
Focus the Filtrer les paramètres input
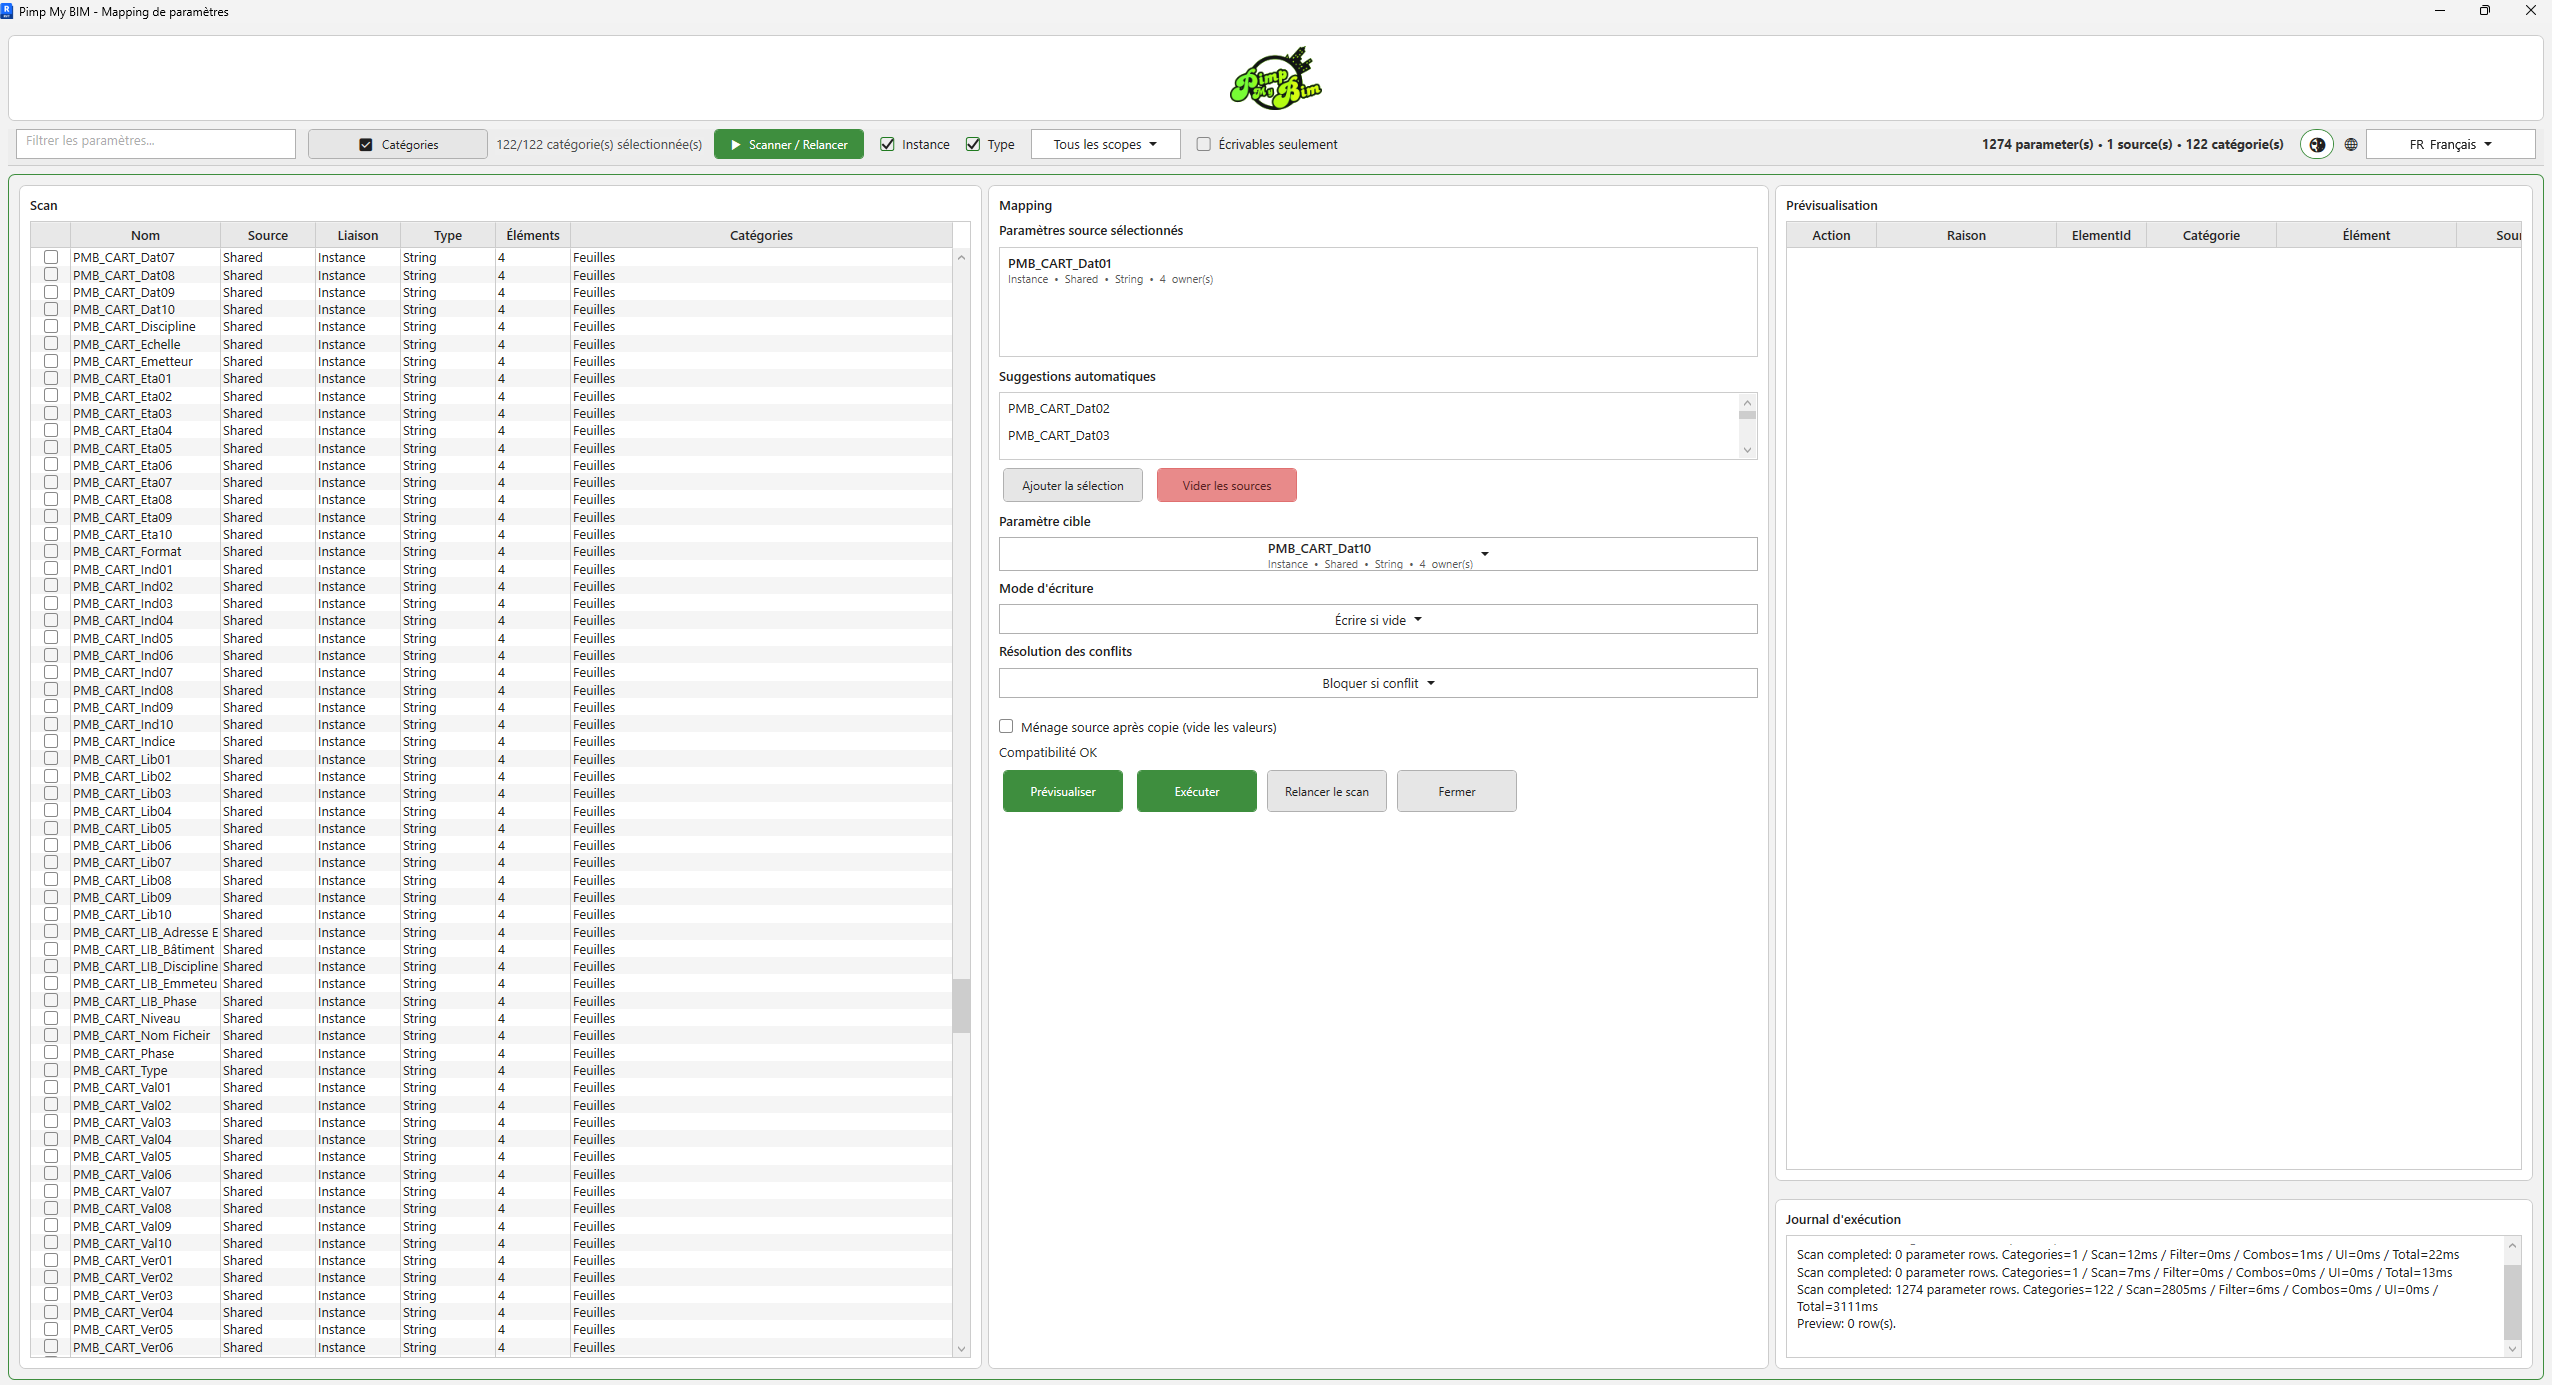156,142
